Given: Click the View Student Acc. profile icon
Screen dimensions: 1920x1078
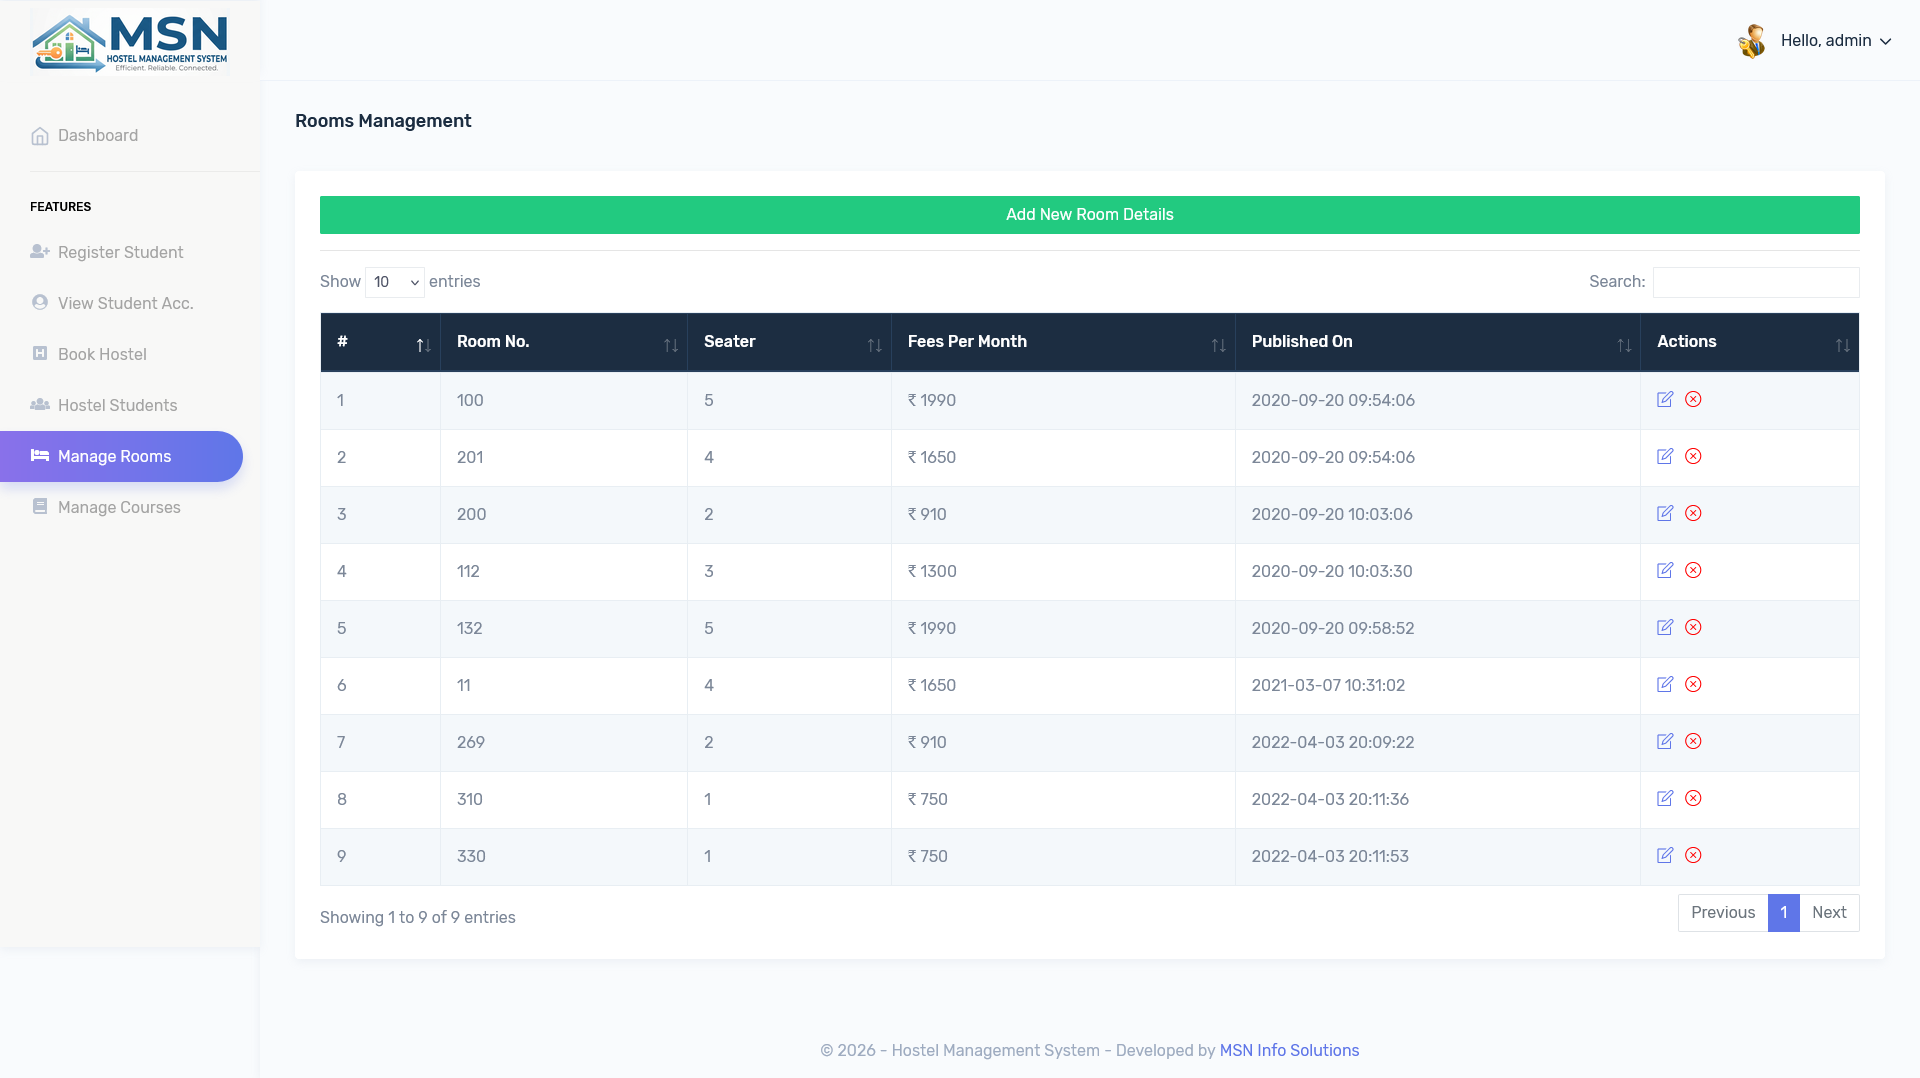Looking at the screenshot, I should pos(40,302).
